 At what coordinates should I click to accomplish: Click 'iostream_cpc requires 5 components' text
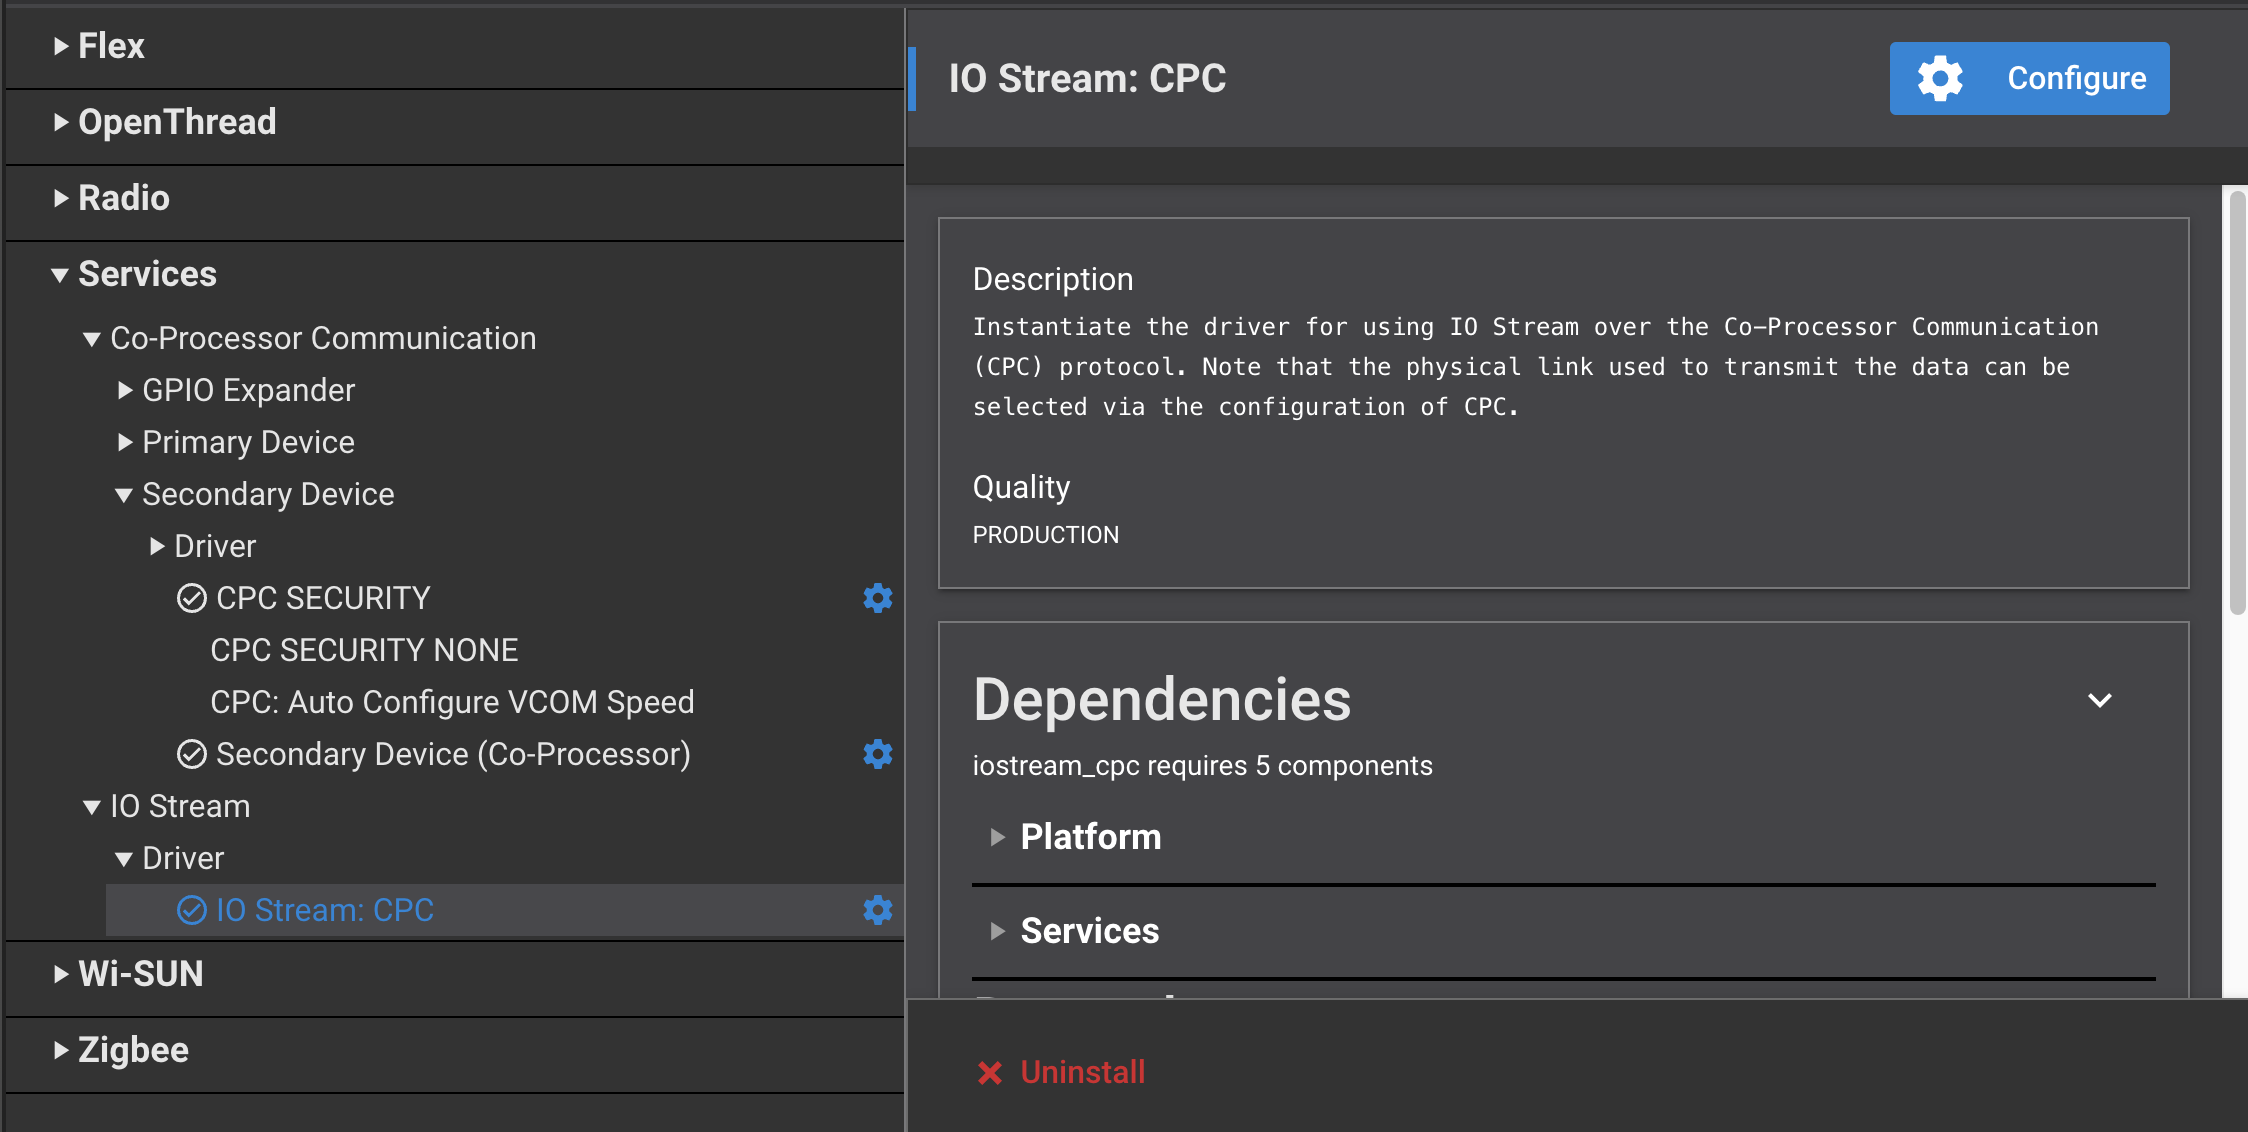1202,765
